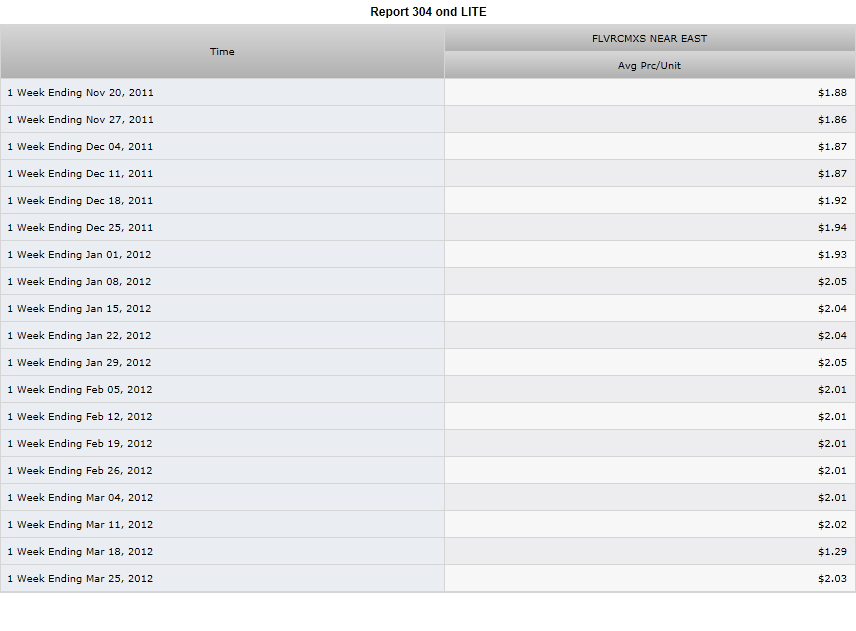Click the $1.94 price cell
This screenshot has width=856, height=631.
pyautogui.click(x=650, y=228)
